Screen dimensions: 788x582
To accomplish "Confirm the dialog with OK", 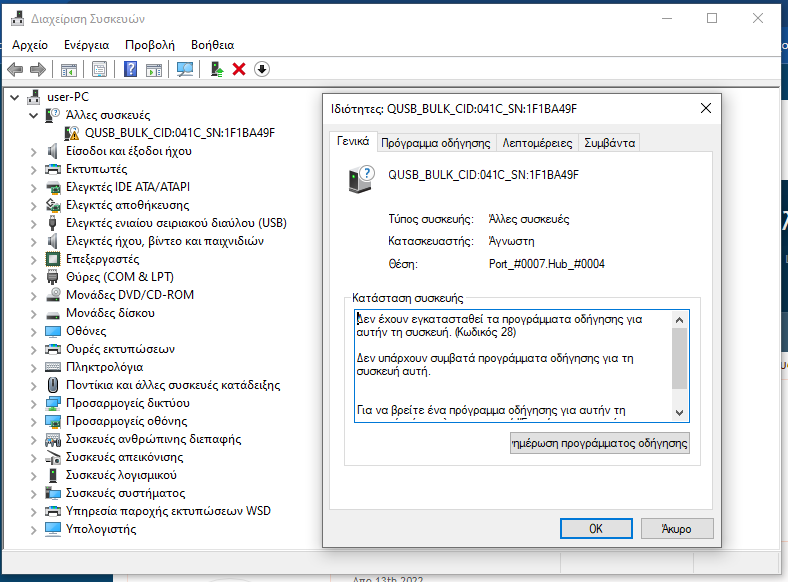I will tap(596, 529).
